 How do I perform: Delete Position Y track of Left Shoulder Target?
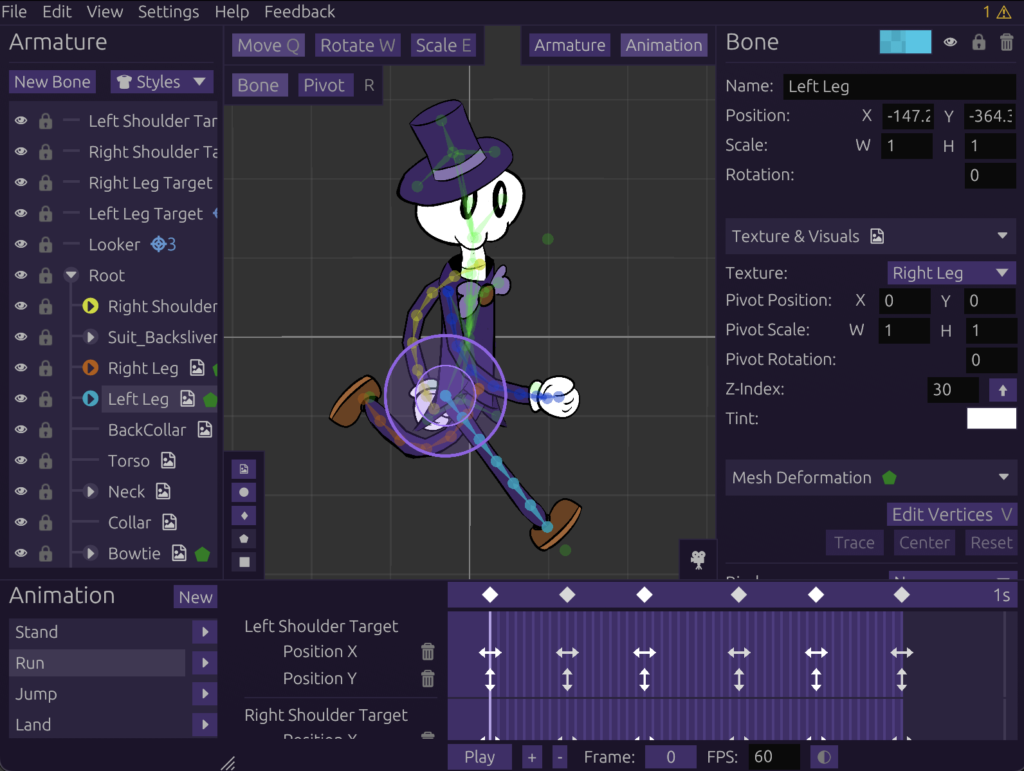click(428, 679)
